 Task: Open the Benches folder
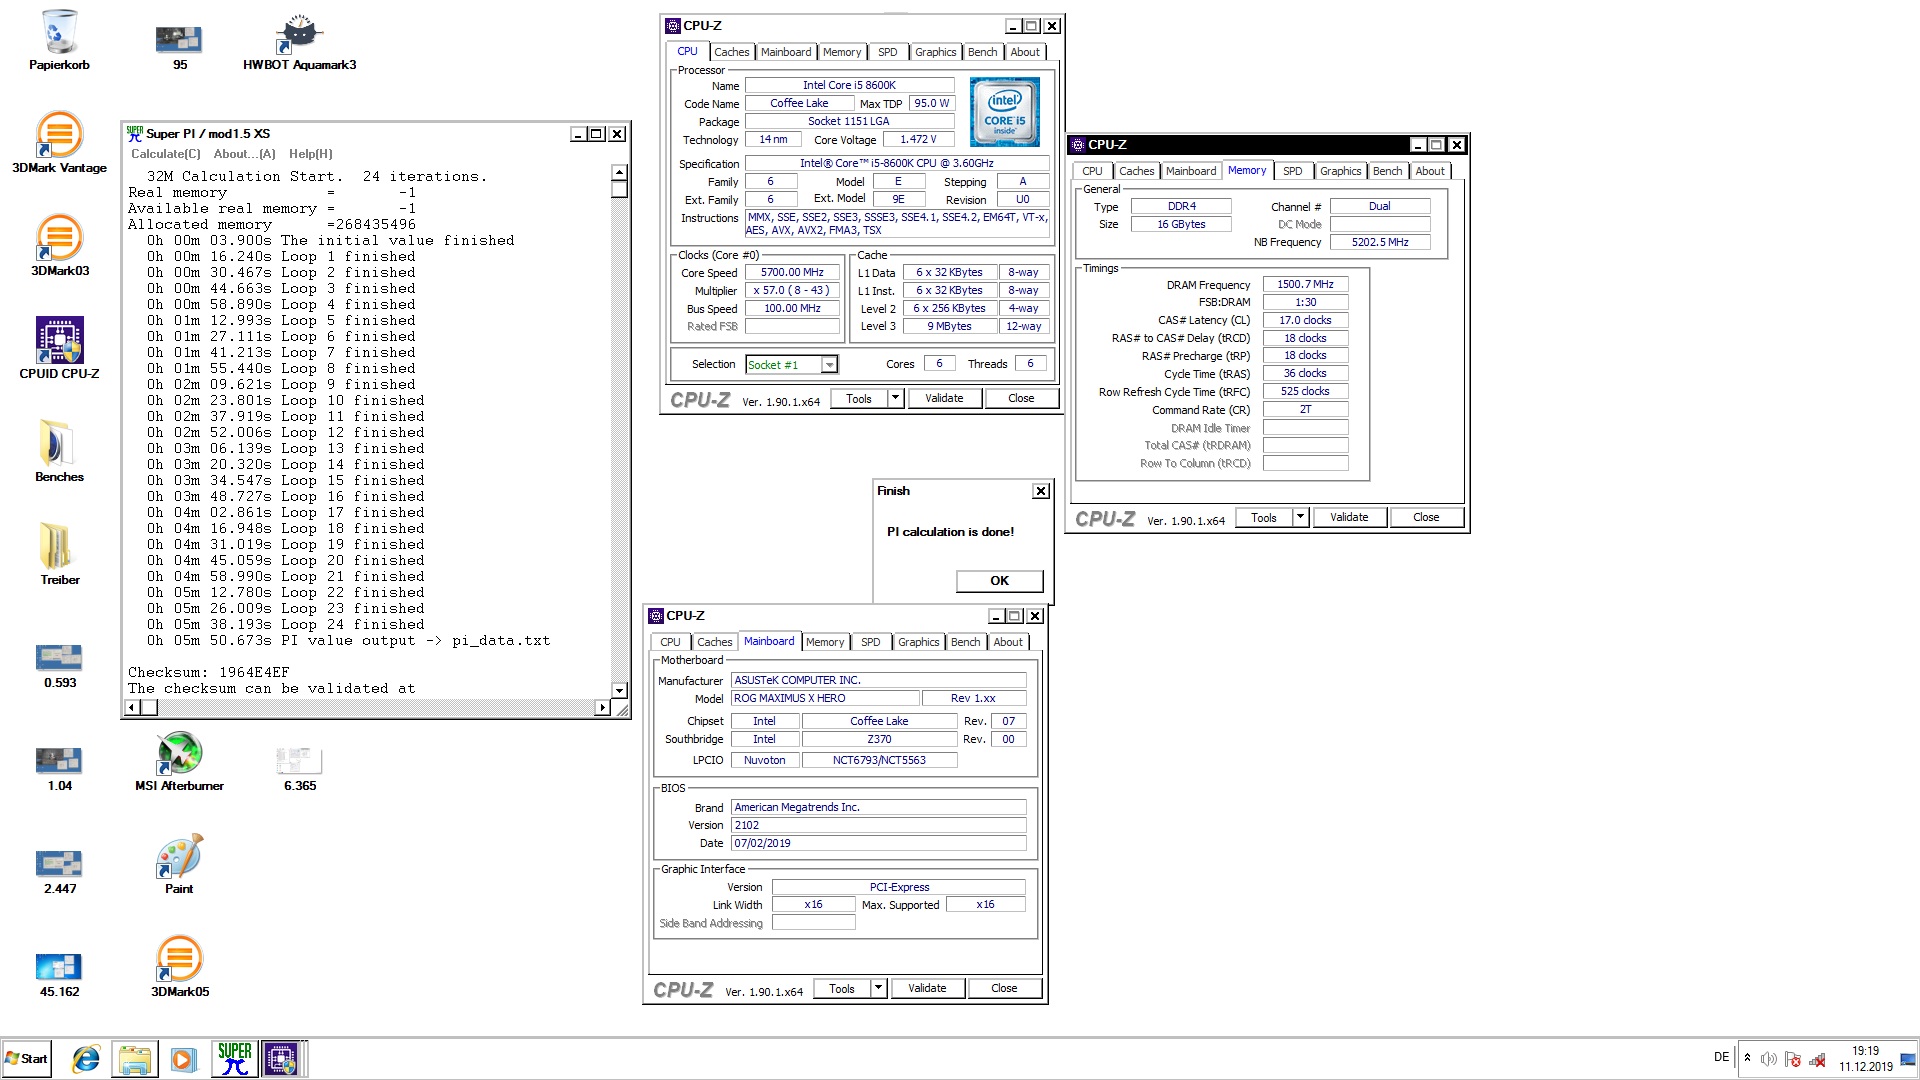tap(60, 452)
